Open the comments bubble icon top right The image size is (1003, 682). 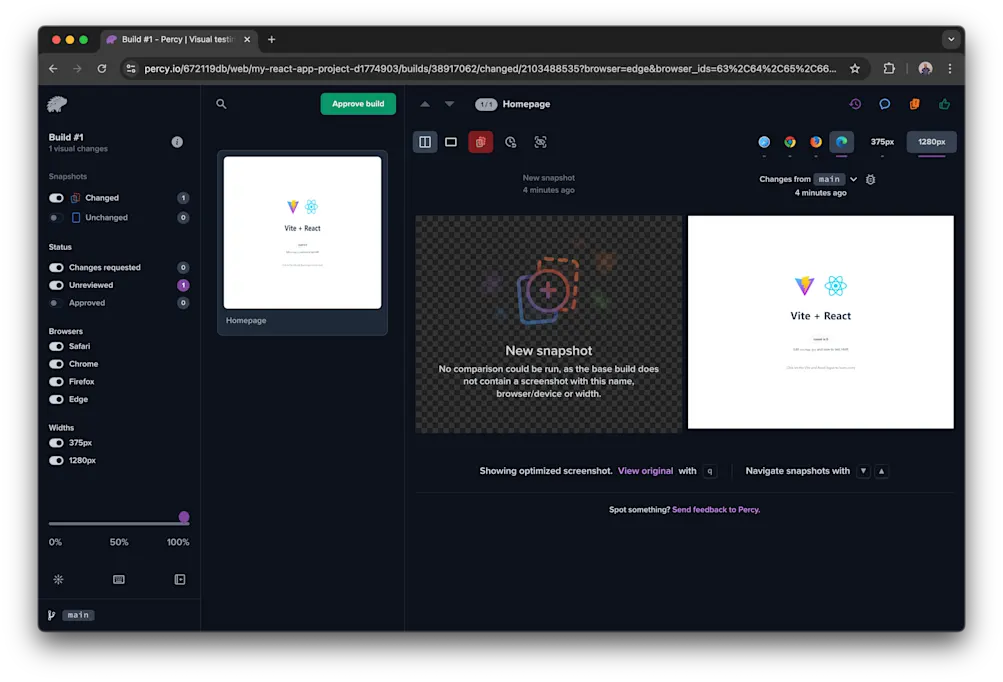pyautogui.click(x=882, y=103)
